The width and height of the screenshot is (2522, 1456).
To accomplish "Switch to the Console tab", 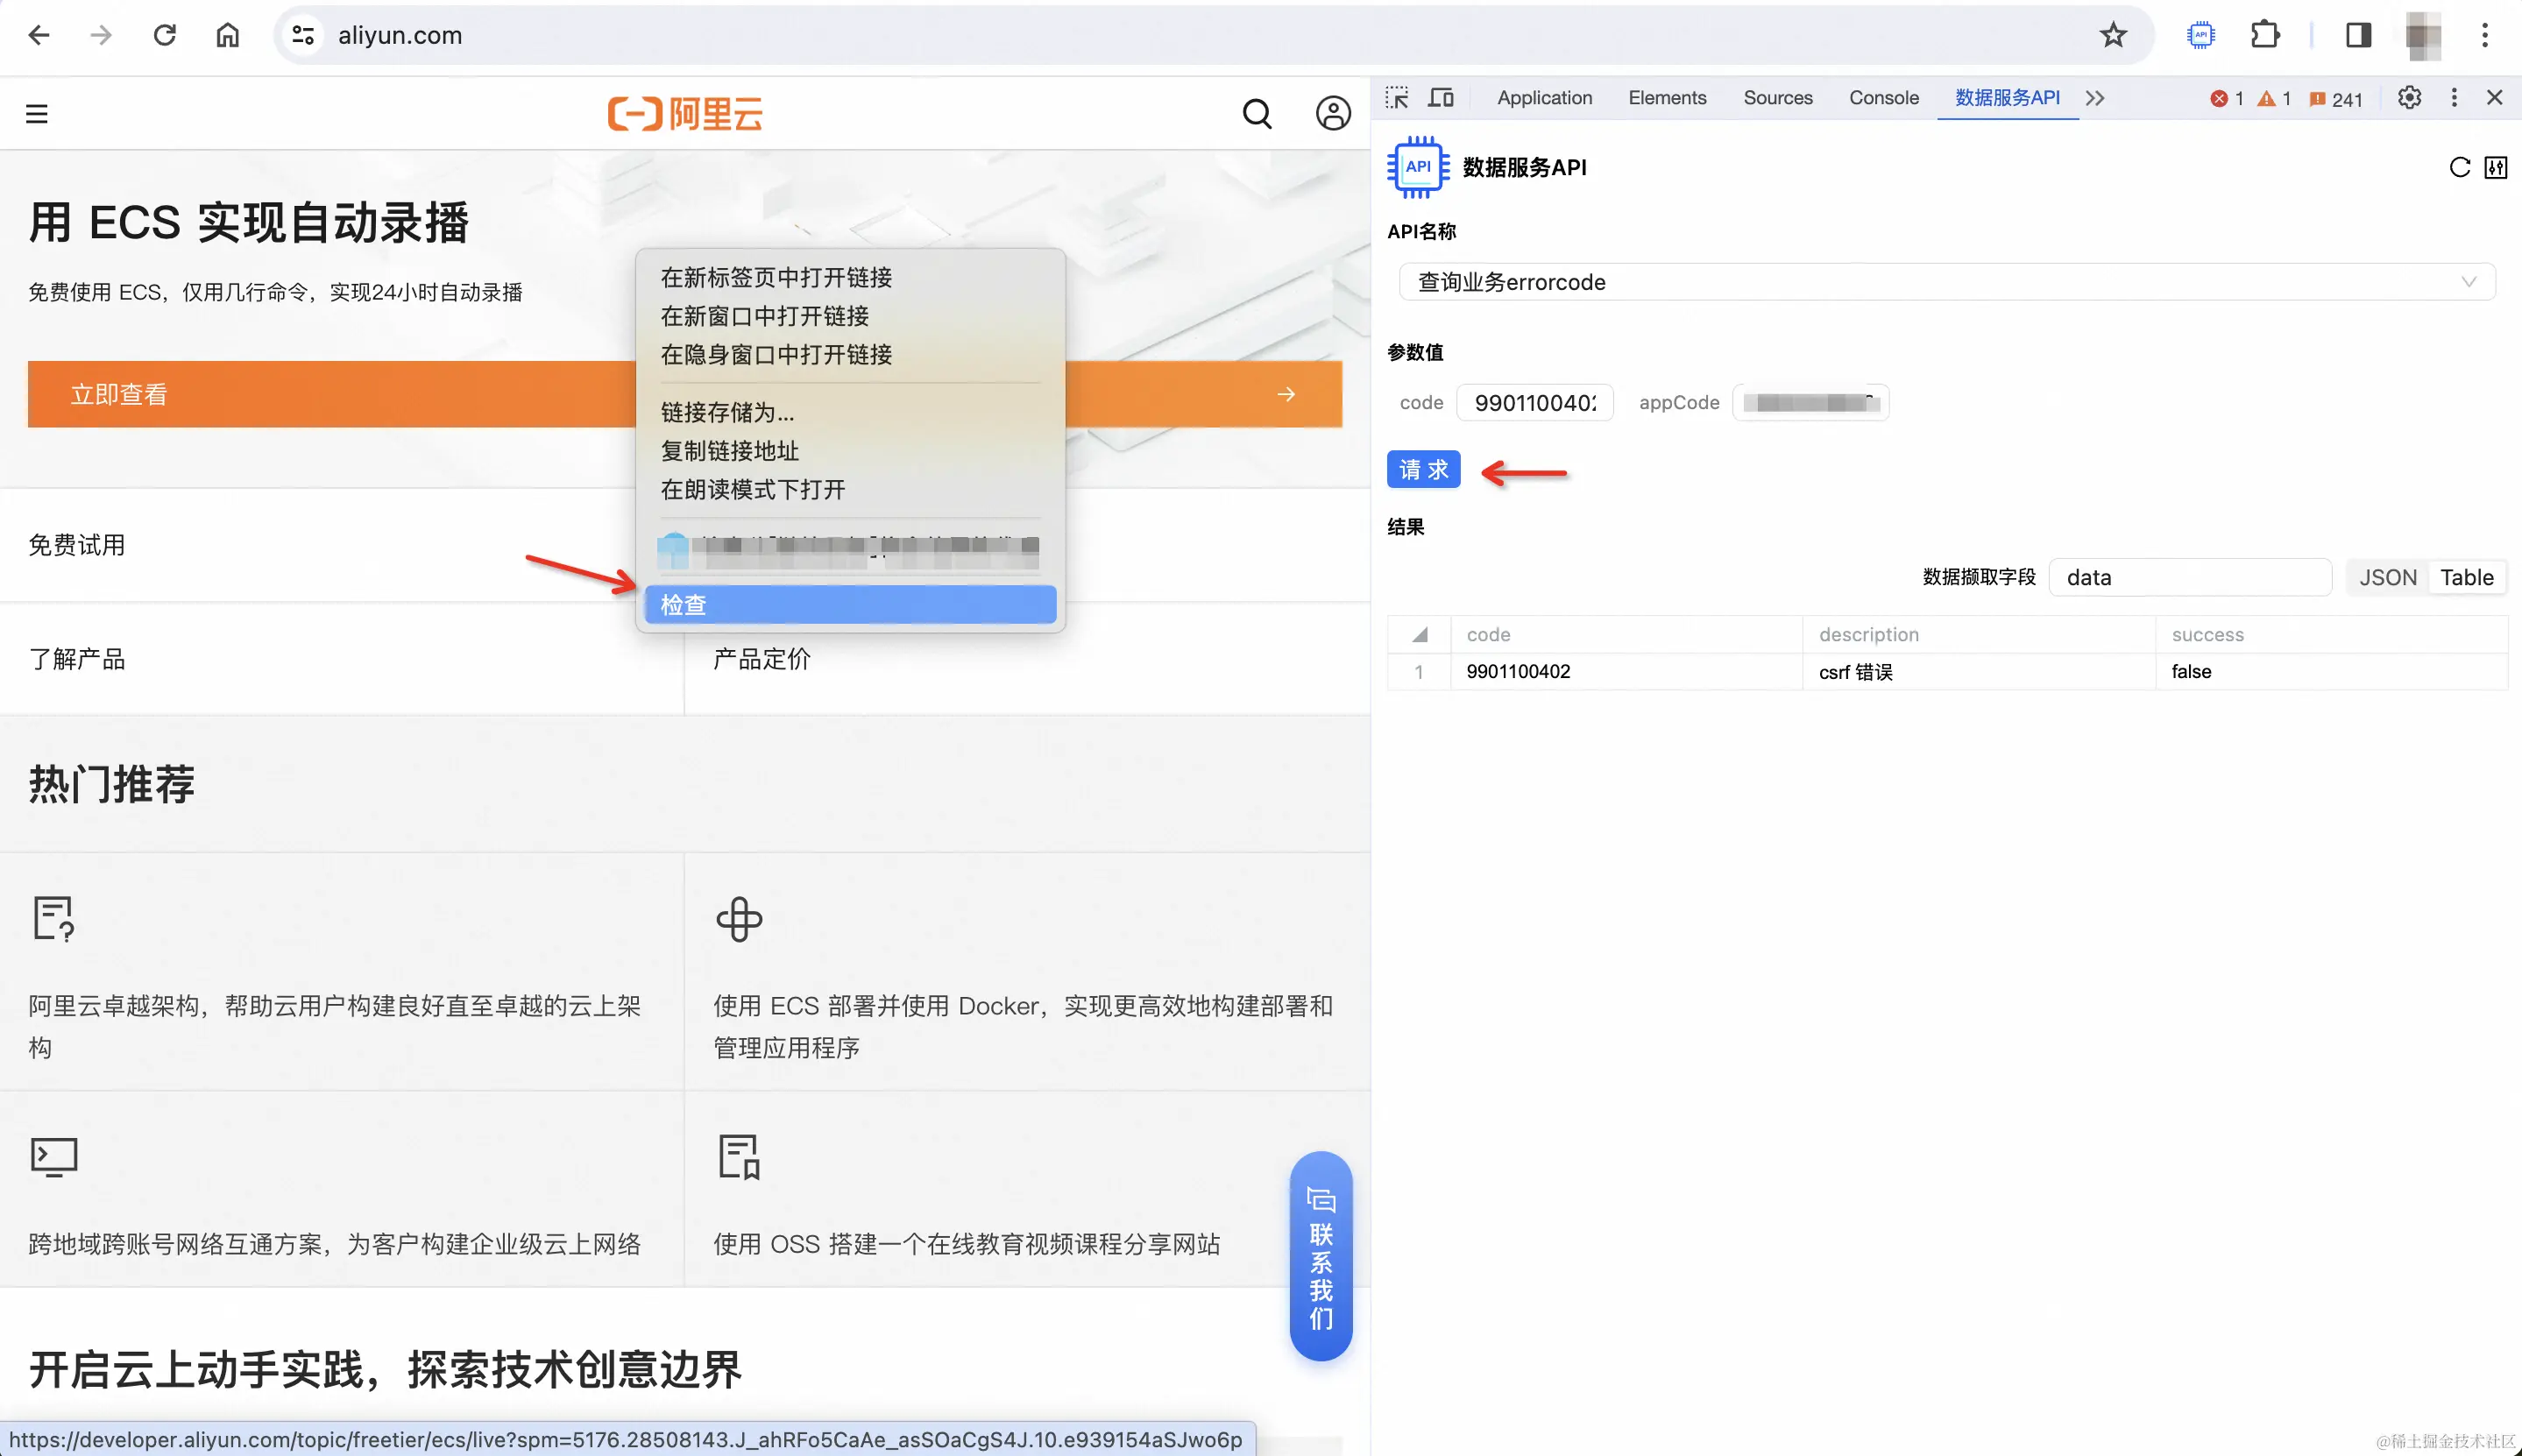I will 1883,98.
